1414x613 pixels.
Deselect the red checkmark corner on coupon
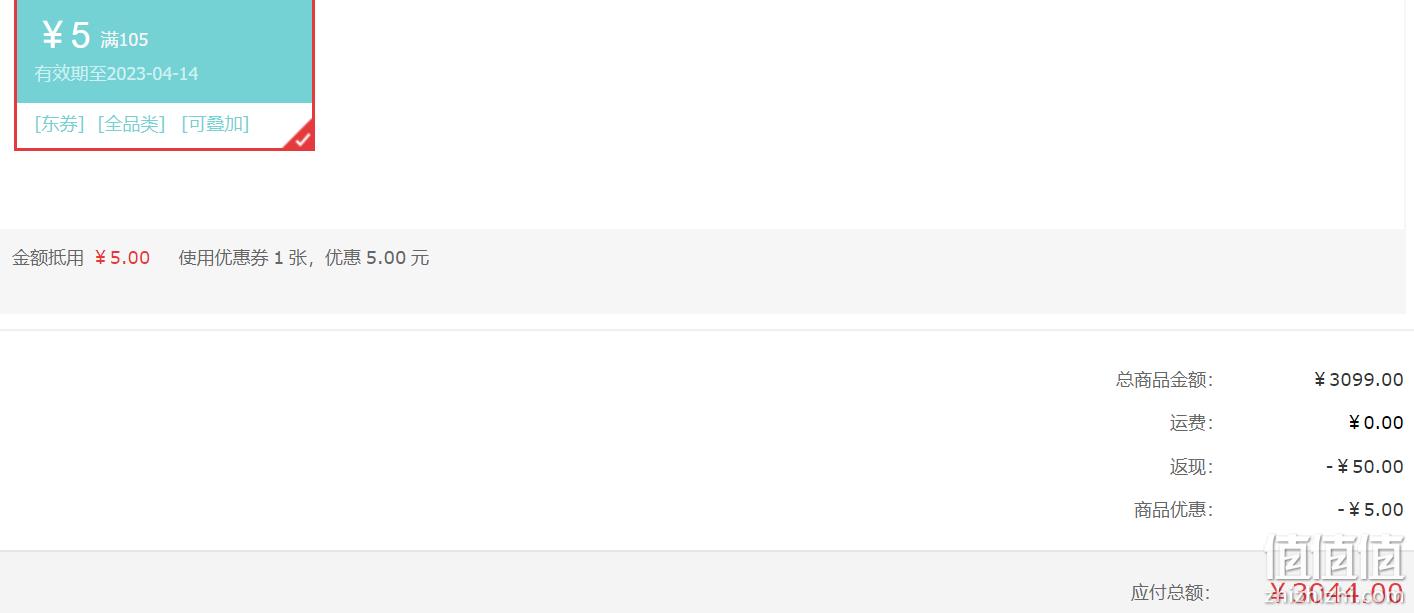tap(302, 138)
